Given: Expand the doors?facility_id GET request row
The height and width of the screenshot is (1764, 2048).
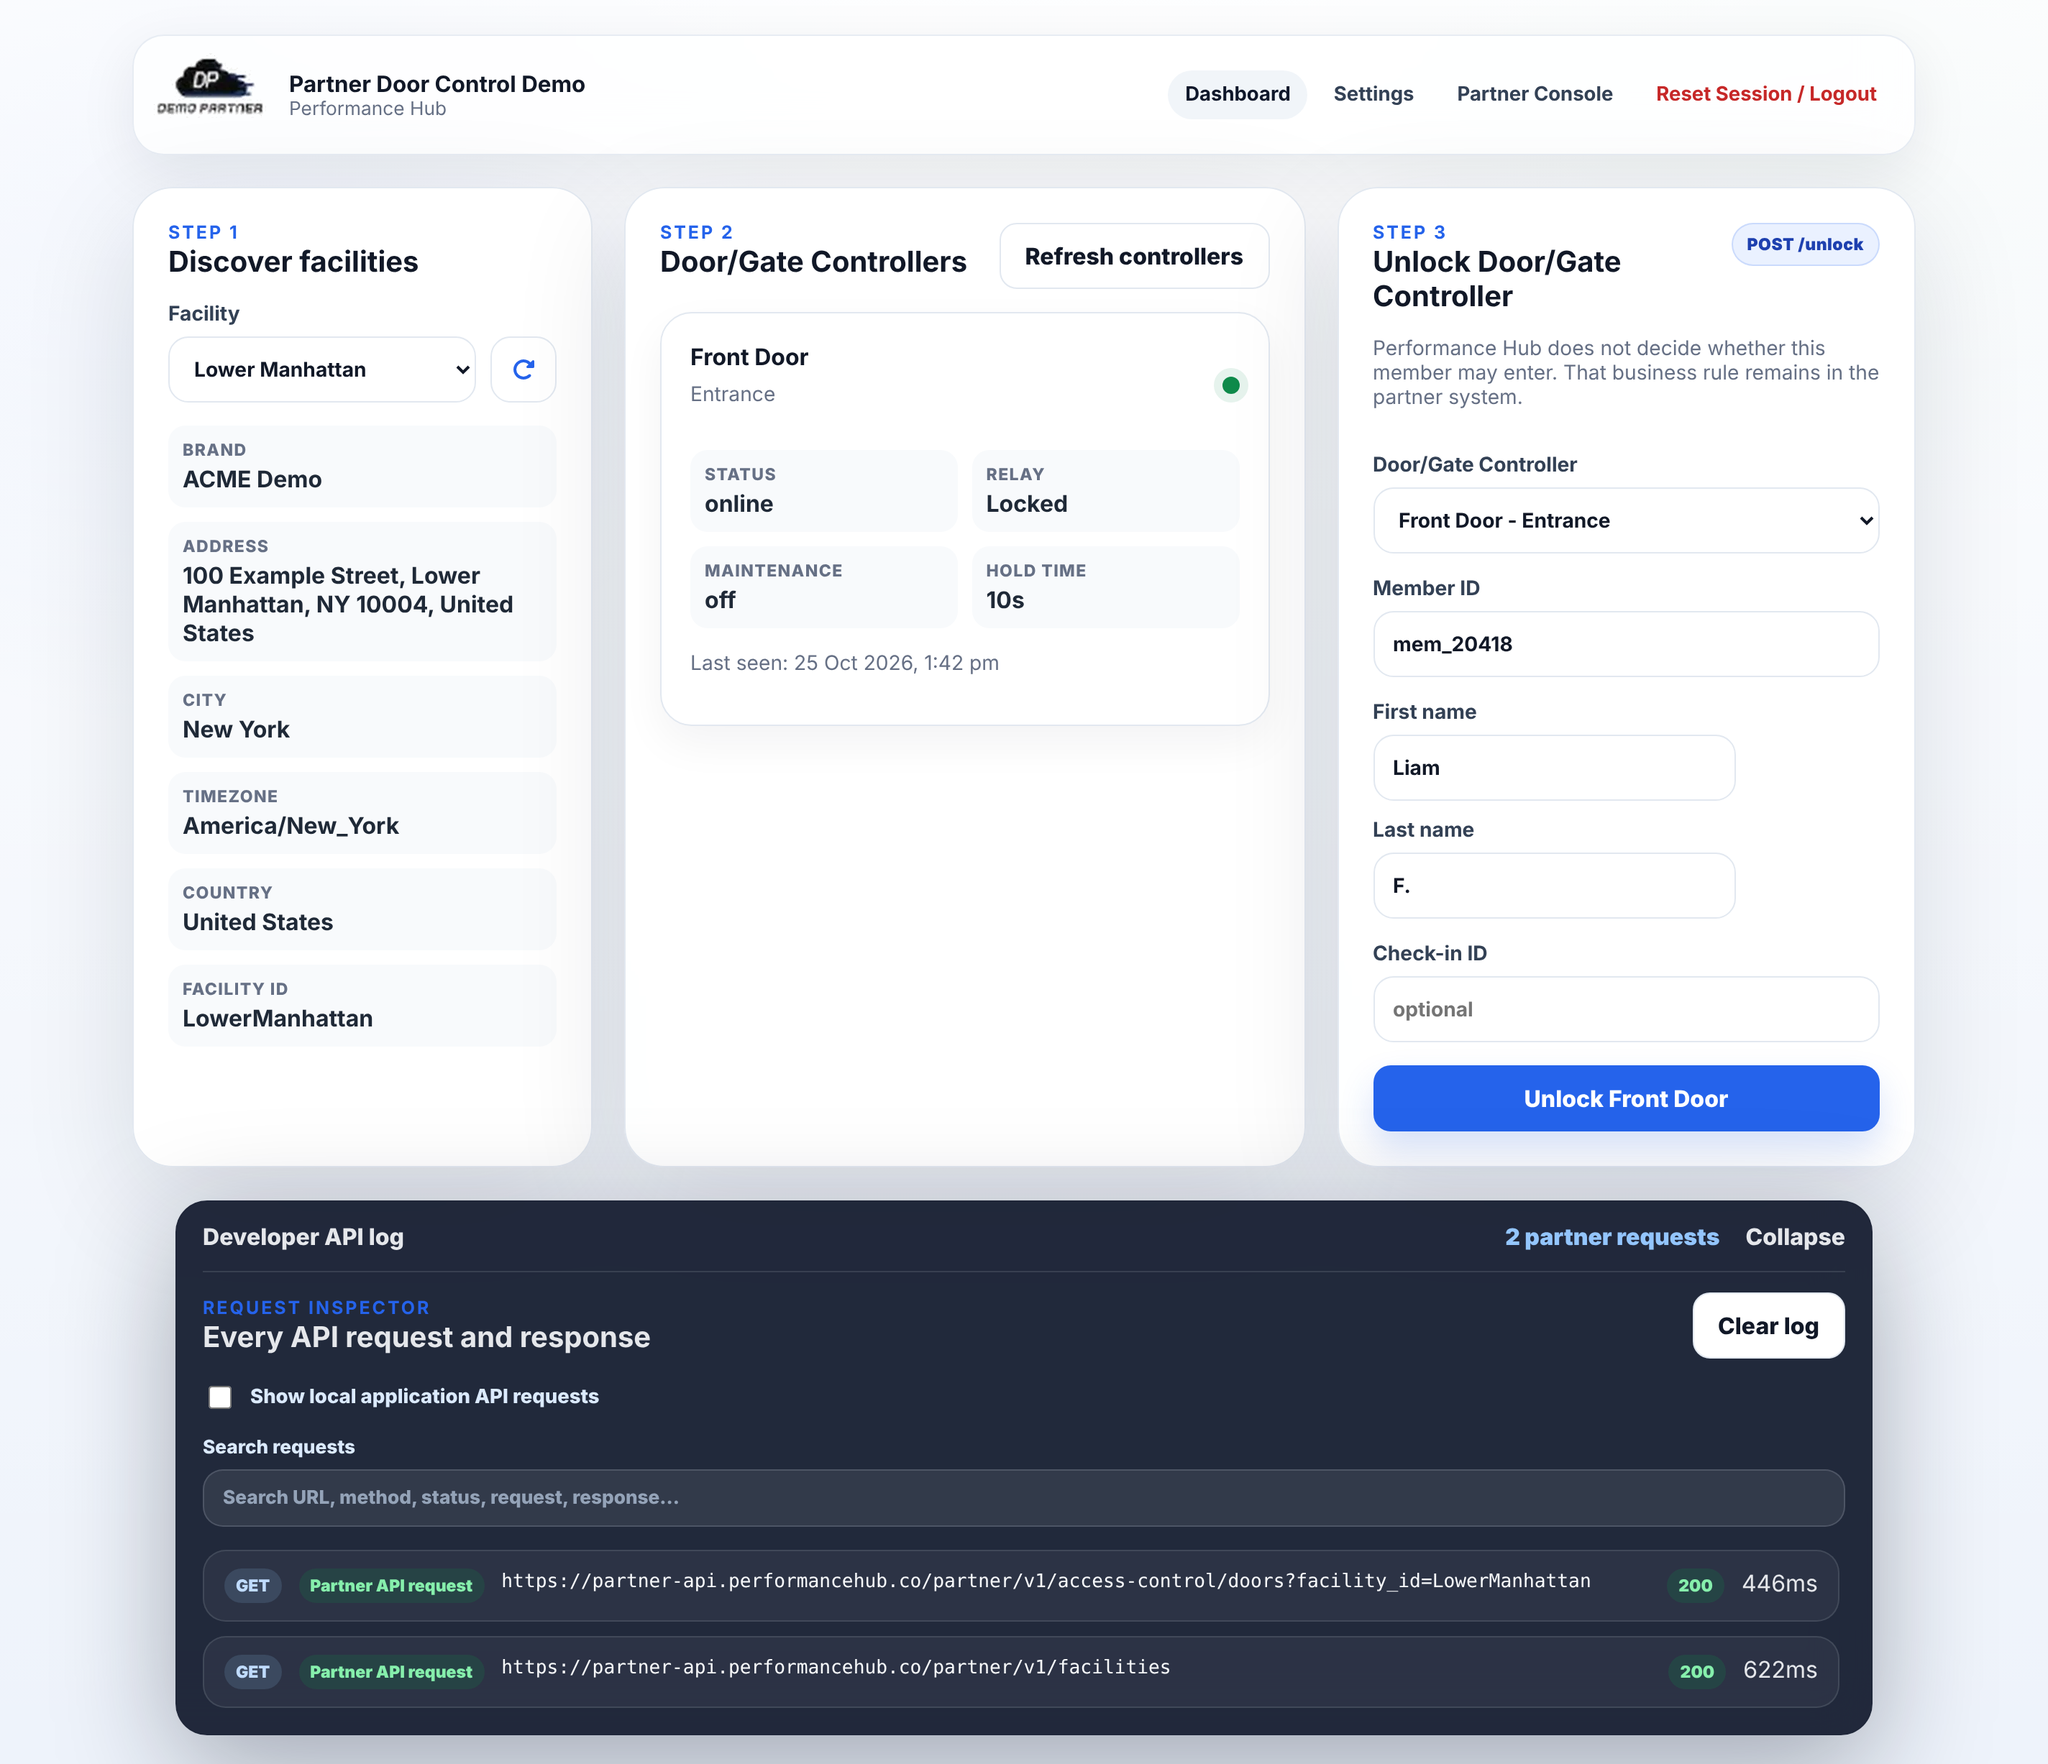Looking at the screenshot, I should click(1020, 1585).
